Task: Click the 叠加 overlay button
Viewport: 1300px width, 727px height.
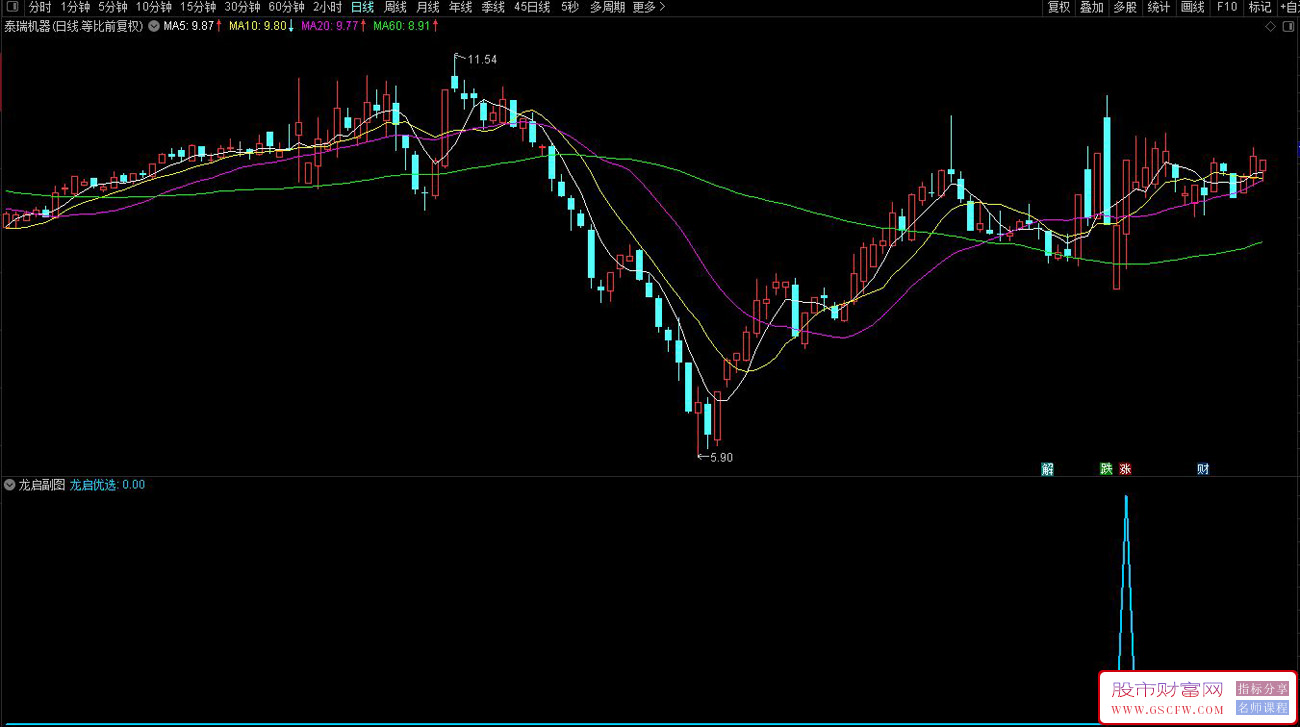Action: point(1092,7)
